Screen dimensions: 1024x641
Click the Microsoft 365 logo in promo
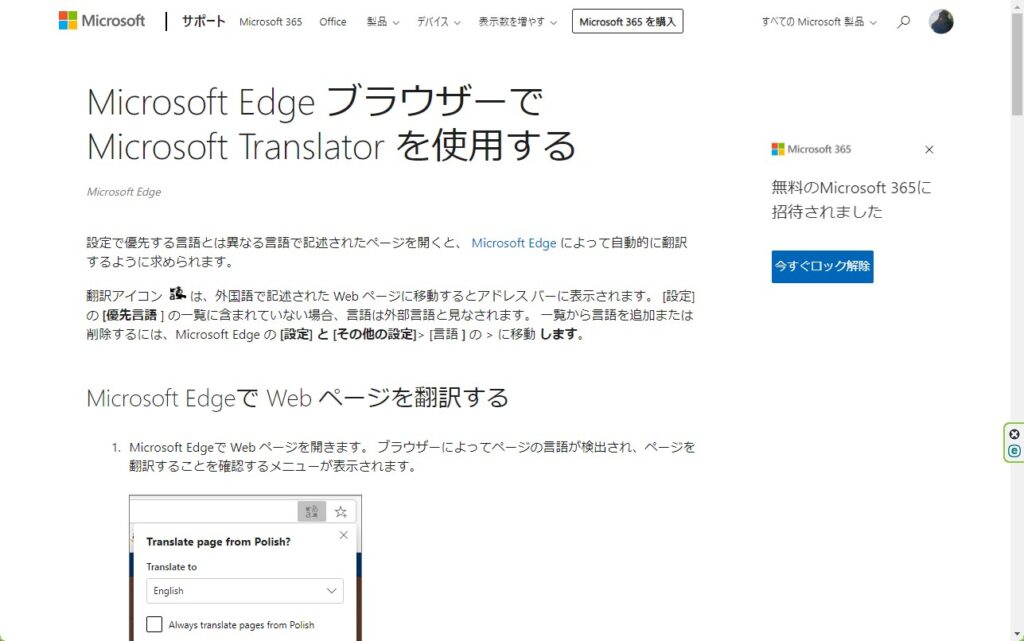coord(811,149)
